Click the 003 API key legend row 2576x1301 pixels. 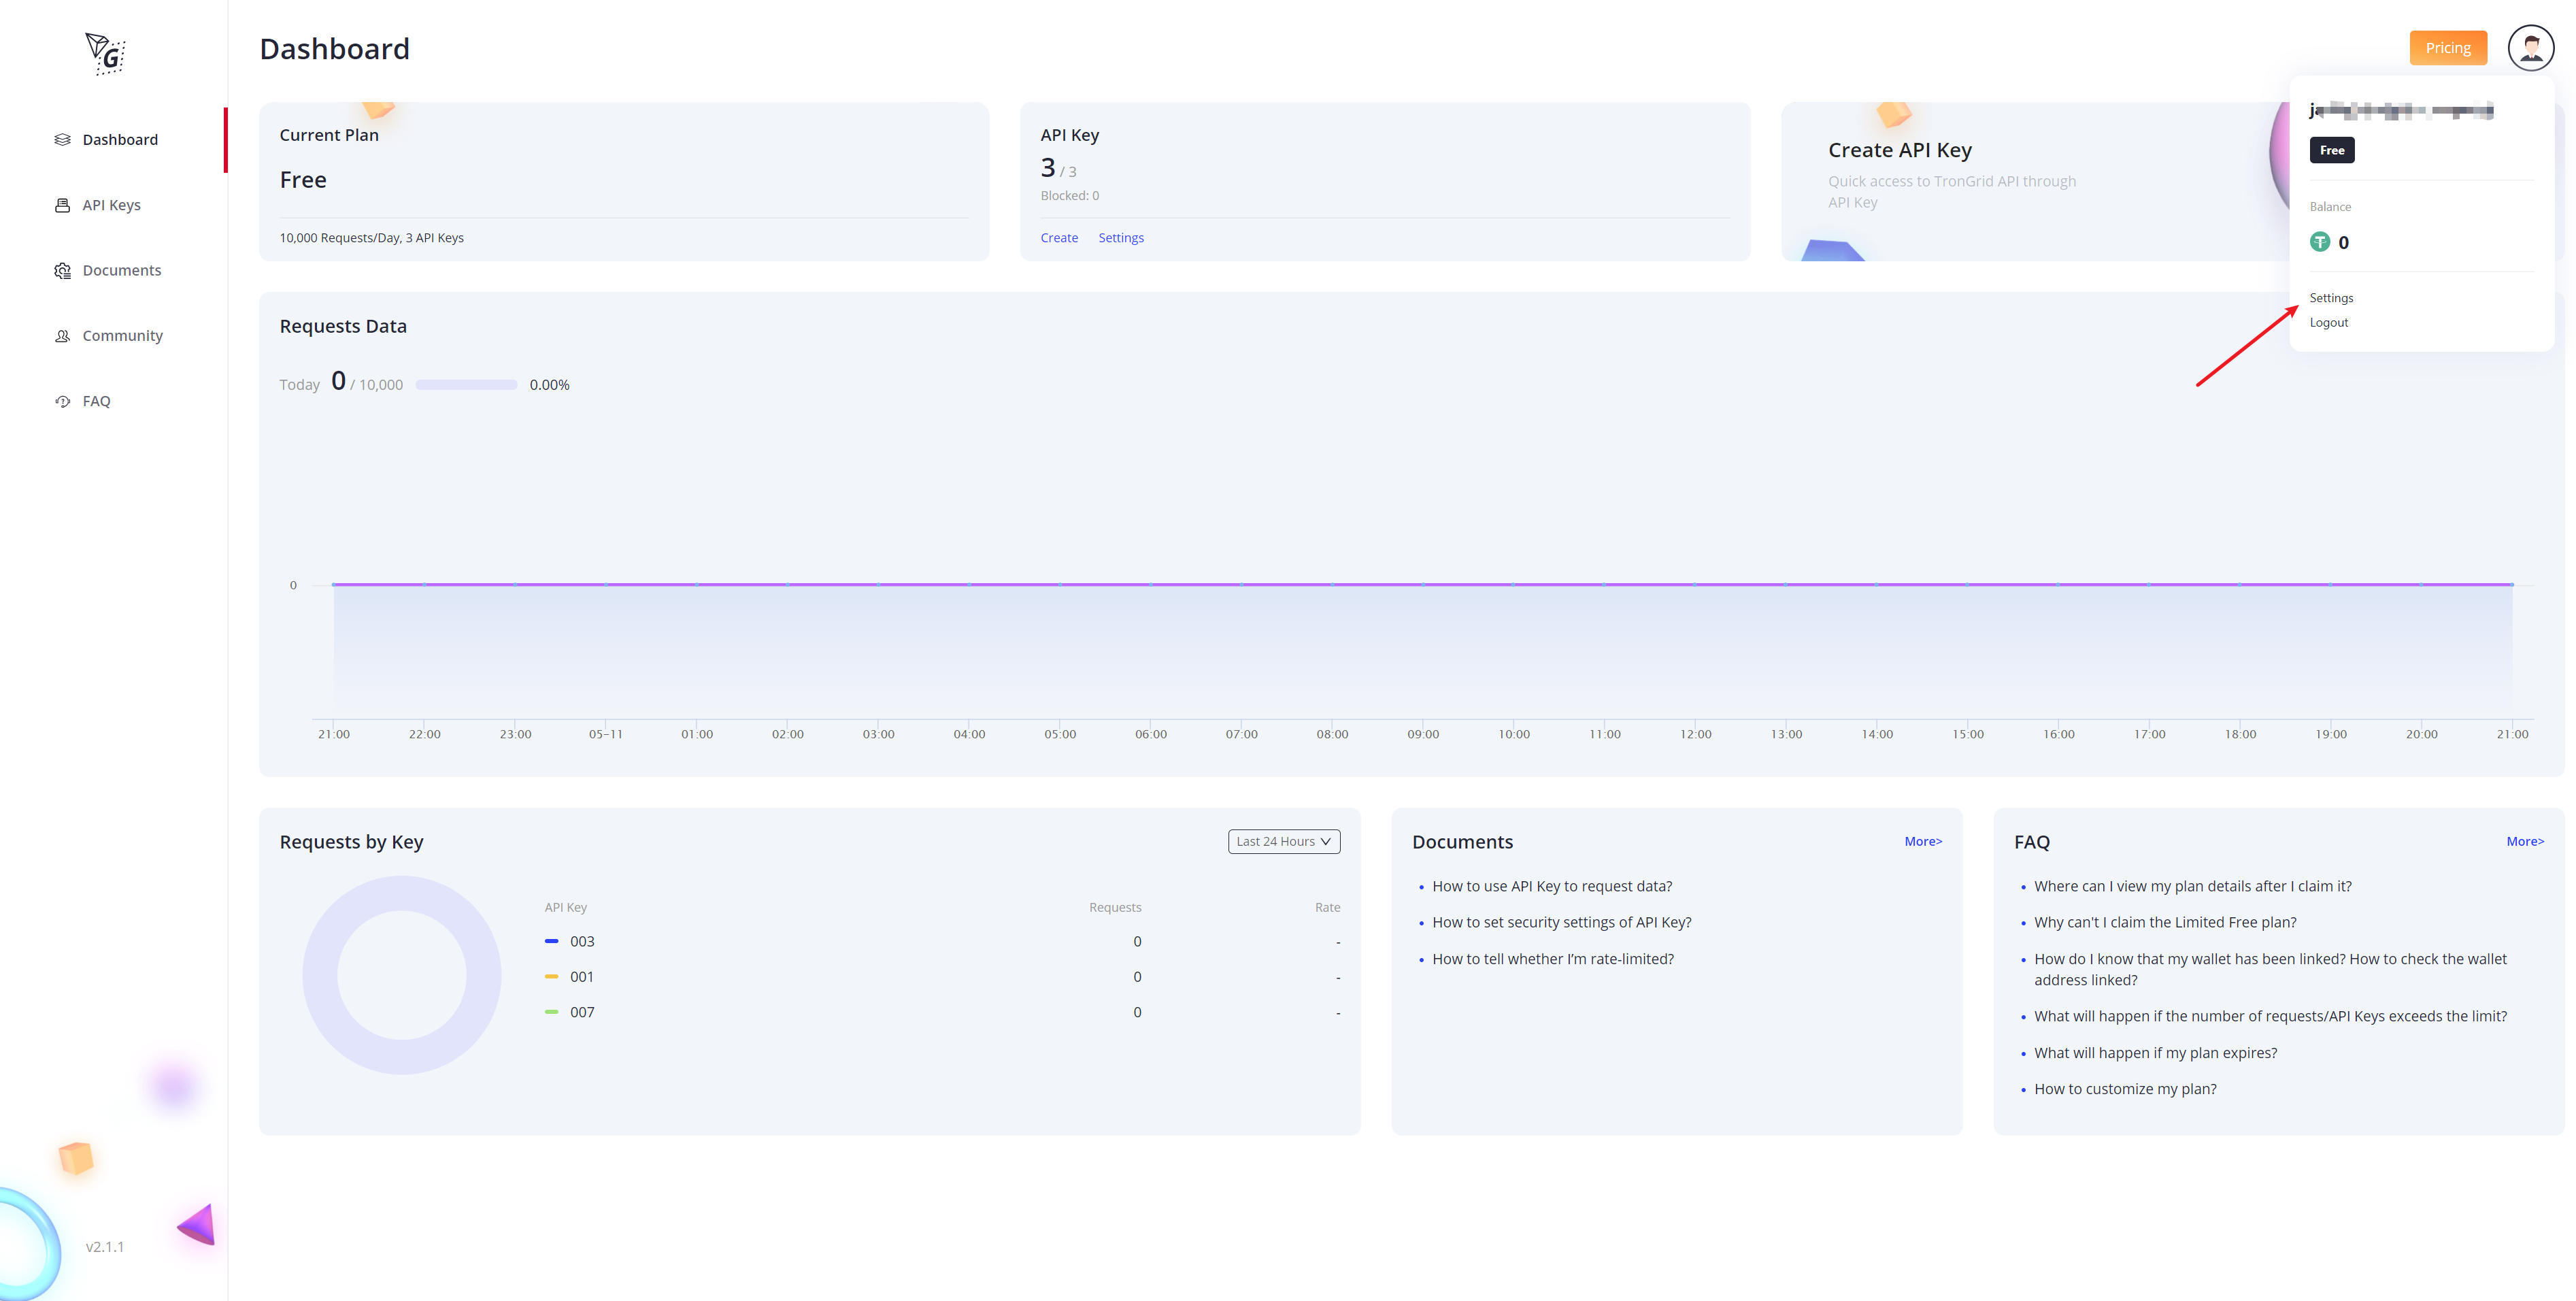point(581,941)
